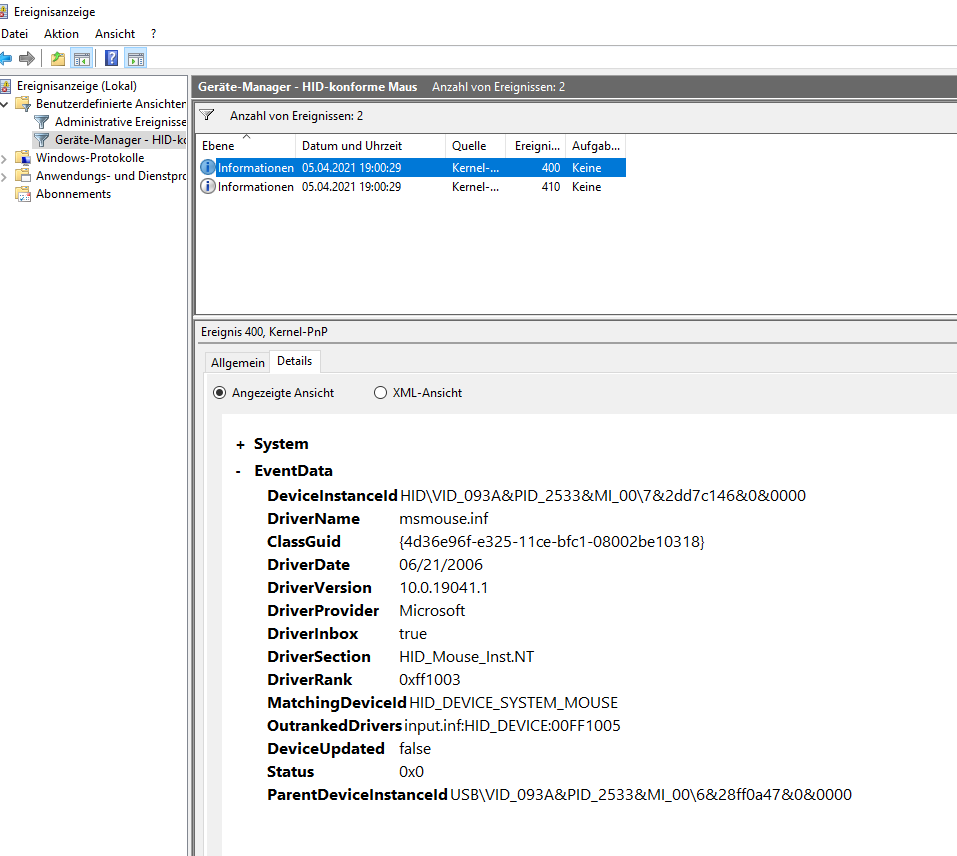
Task: Click the ClassGuid value
Action: [552, 541]
